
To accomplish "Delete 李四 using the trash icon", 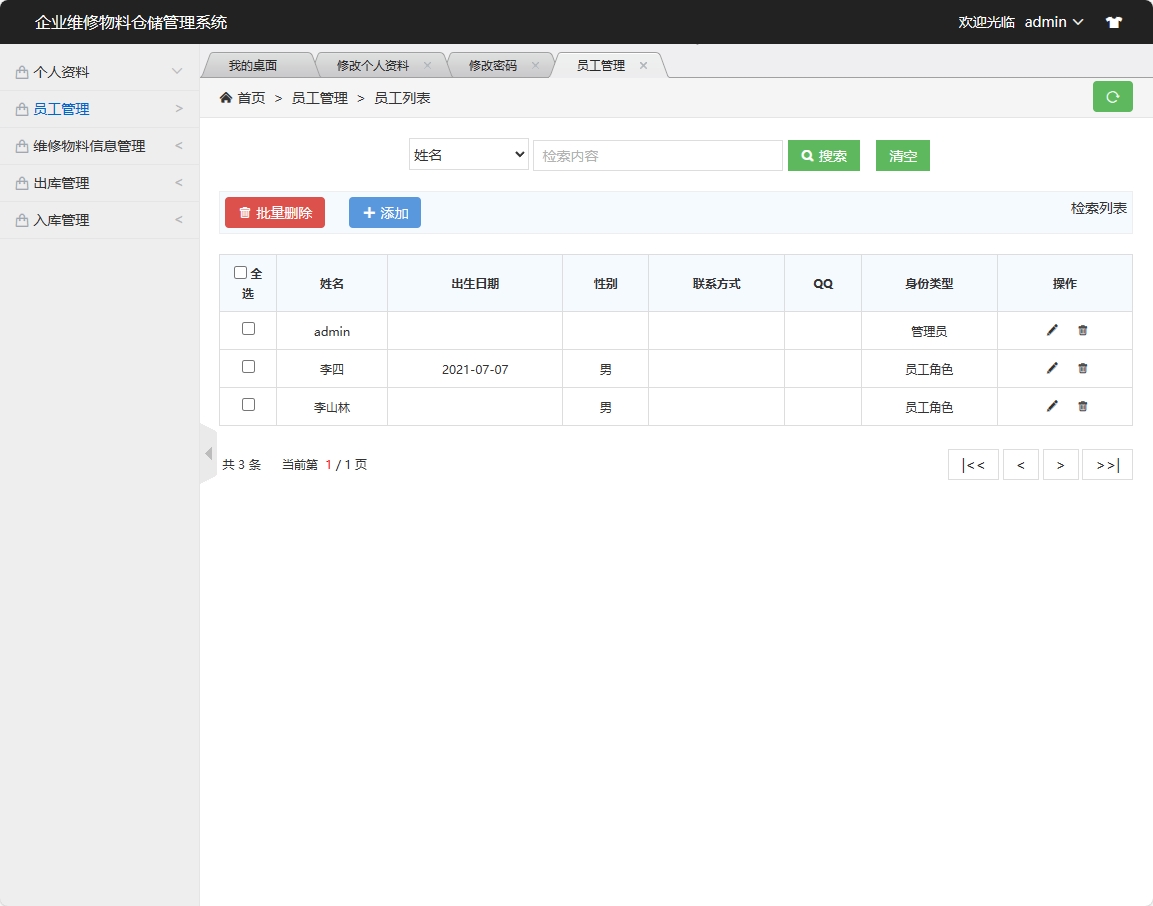I will click(x=1082, y=367).
